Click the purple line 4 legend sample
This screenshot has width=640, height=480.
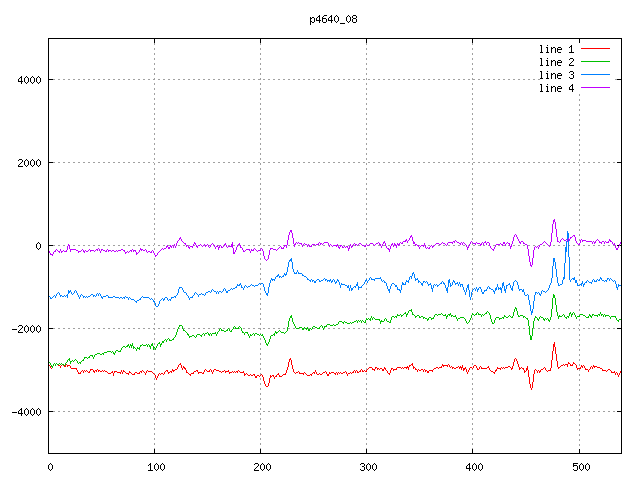tap(595, 87)
